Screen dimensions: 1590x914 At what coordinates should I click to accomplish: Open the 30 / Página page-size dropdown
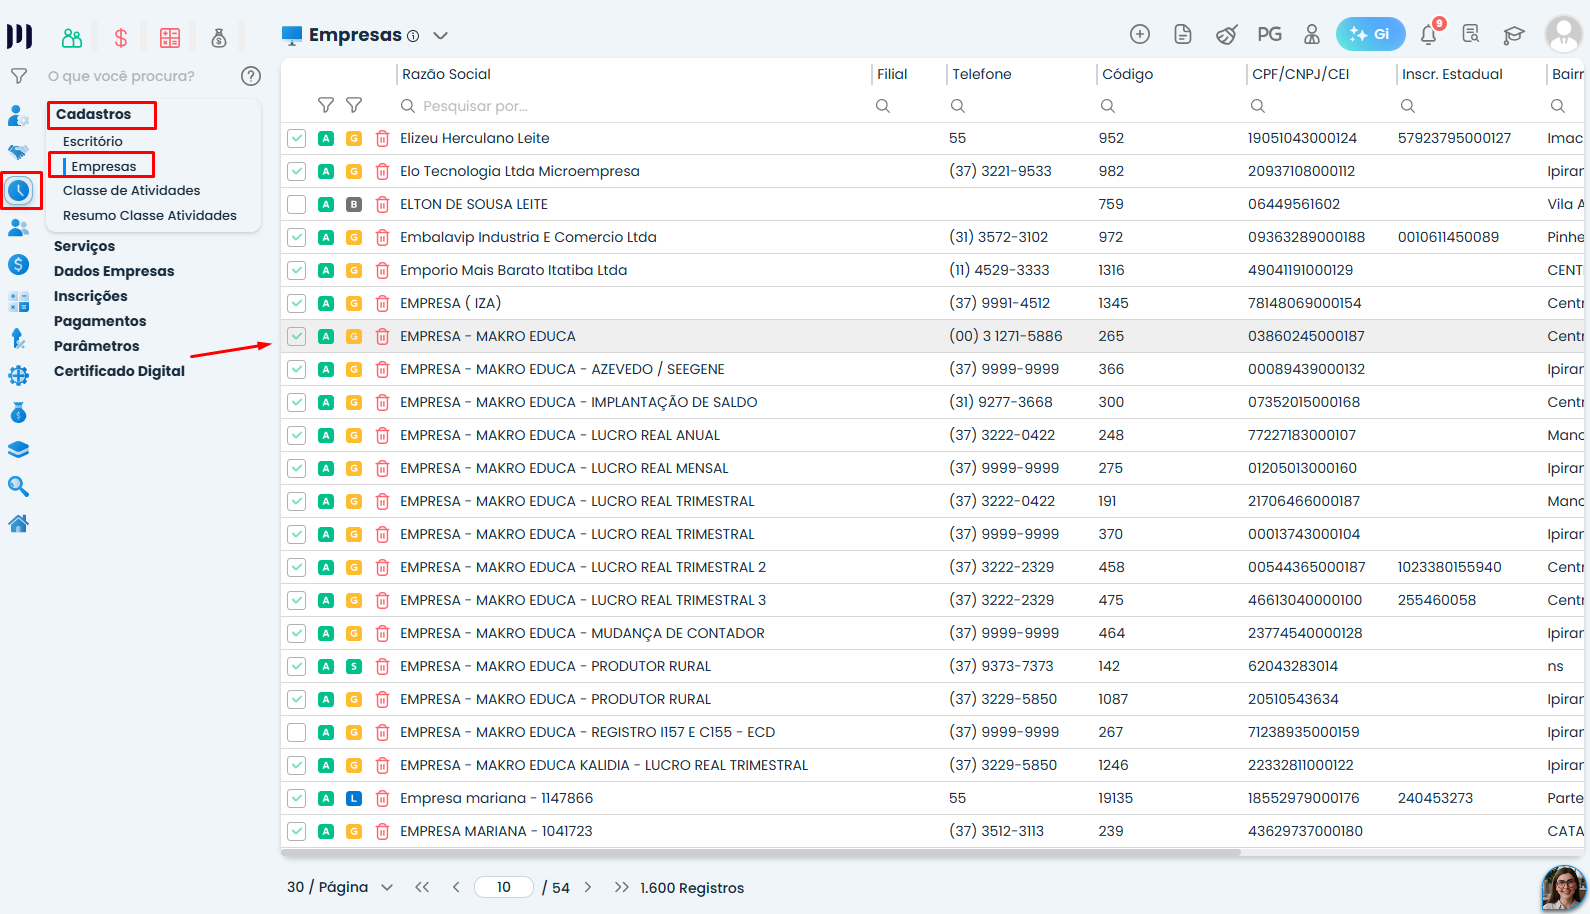point(340,887)
